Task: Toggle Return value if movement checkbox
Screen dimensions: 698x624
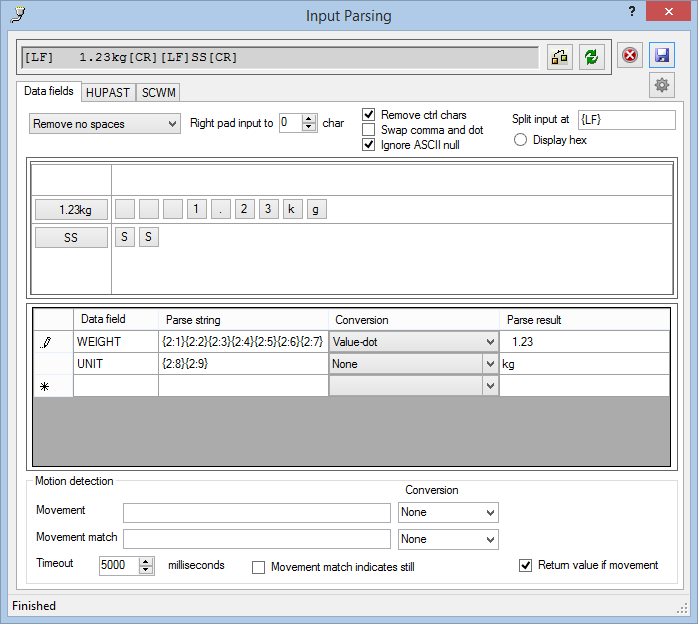Action: point(525,565)
